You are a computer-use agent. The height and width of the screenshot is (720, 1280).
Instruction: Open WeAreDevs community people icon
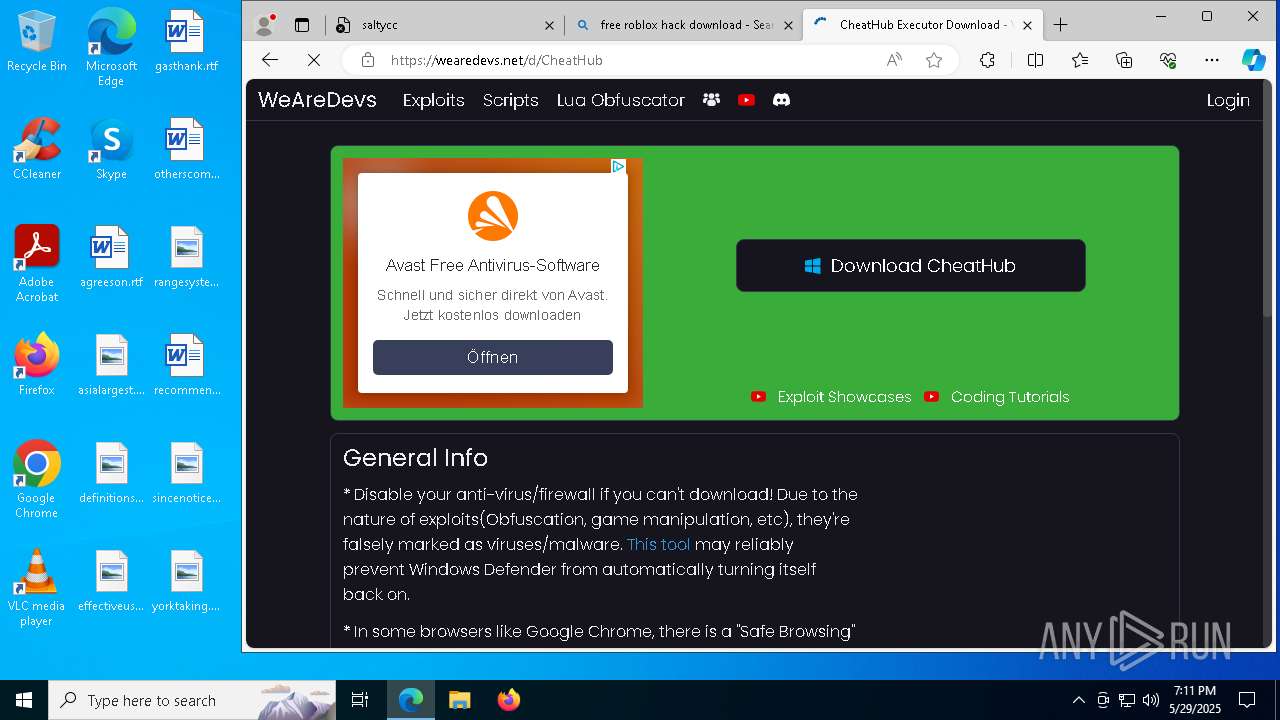tap(711, 100)
